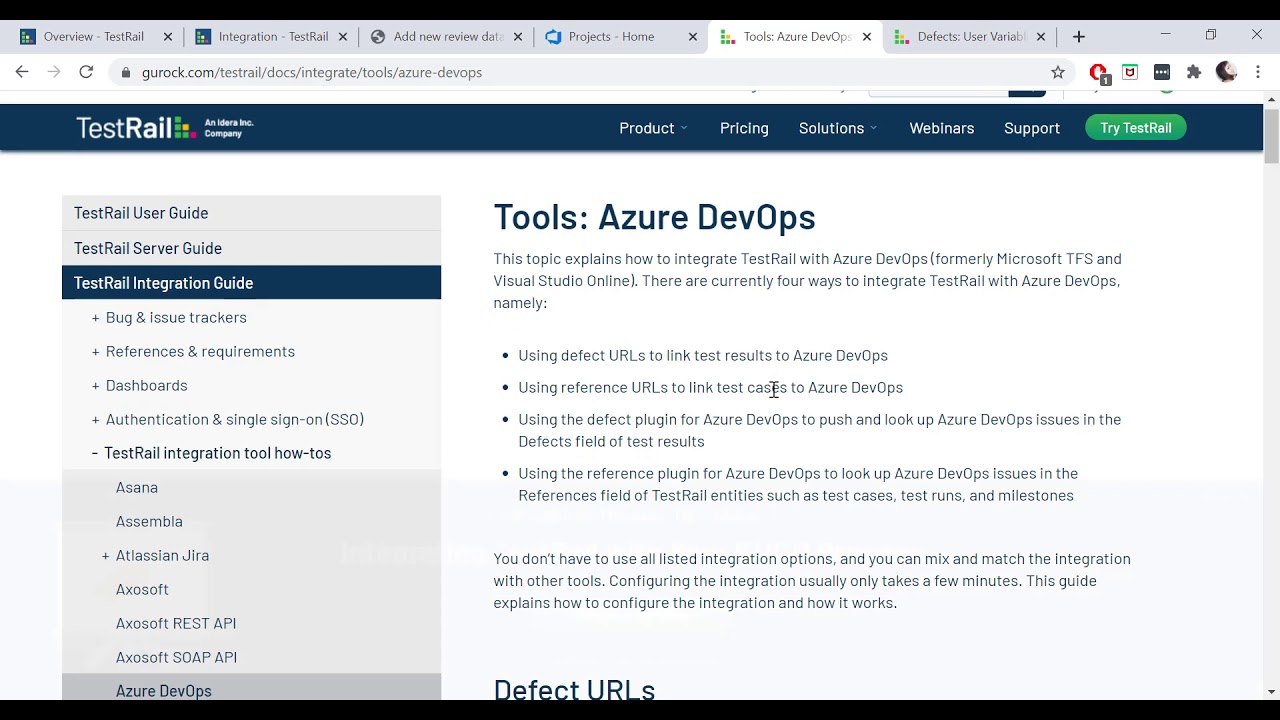The width and height of the screenshot is (1280, 720).
Task: Open the Assembla how-to page
Action: coord(149,521)
